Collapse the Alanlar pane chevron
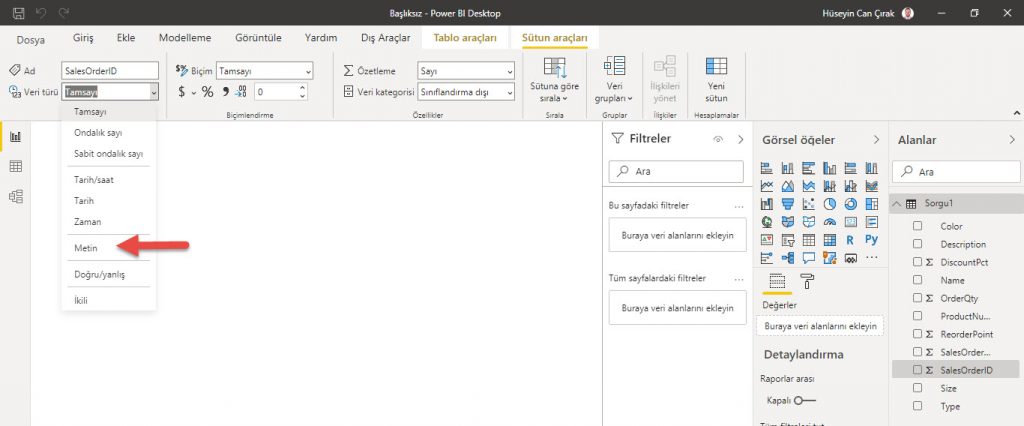 (1012, 140)
